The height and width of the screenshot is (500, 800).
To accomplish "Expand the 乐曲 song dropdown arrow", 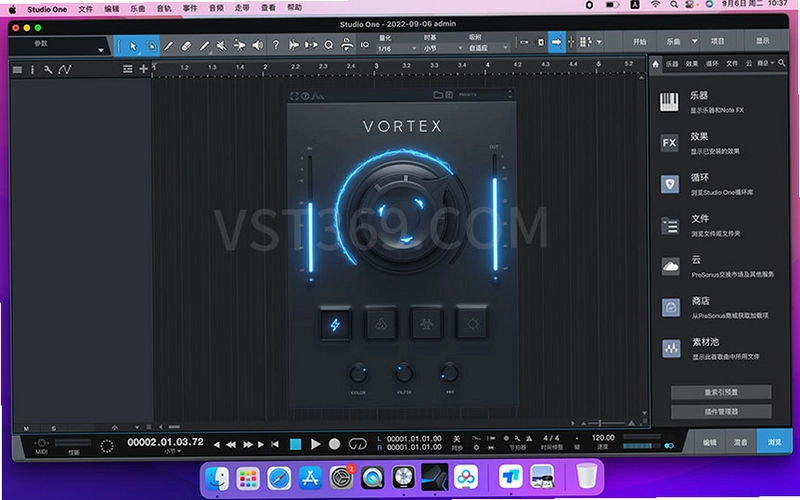I will coord(694,41).
